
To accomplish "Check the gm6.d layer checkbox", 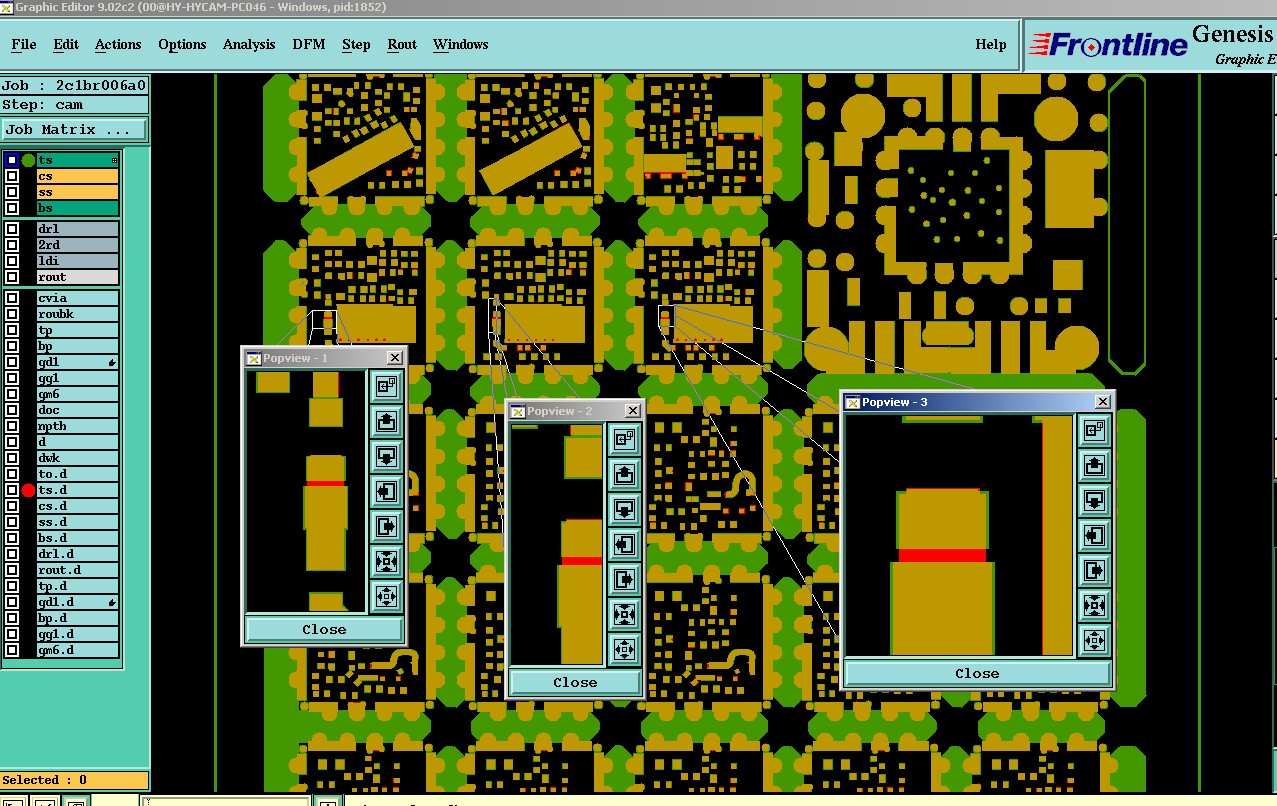I will pyautogui.click(x=12, y=650).
